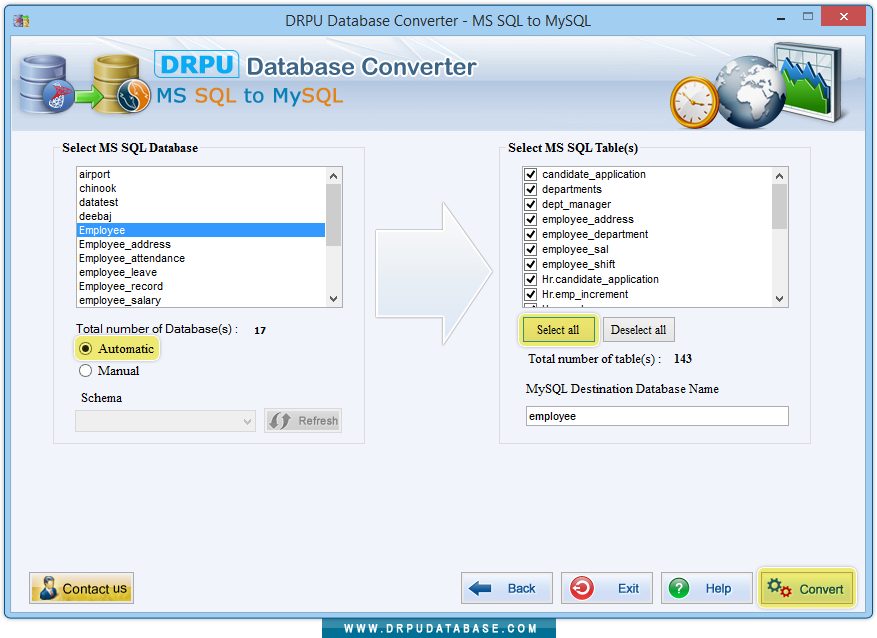Click database list scroll down arrow
Image resolution: width=877 pixels, height=638 pixels.
pos(333,299)
